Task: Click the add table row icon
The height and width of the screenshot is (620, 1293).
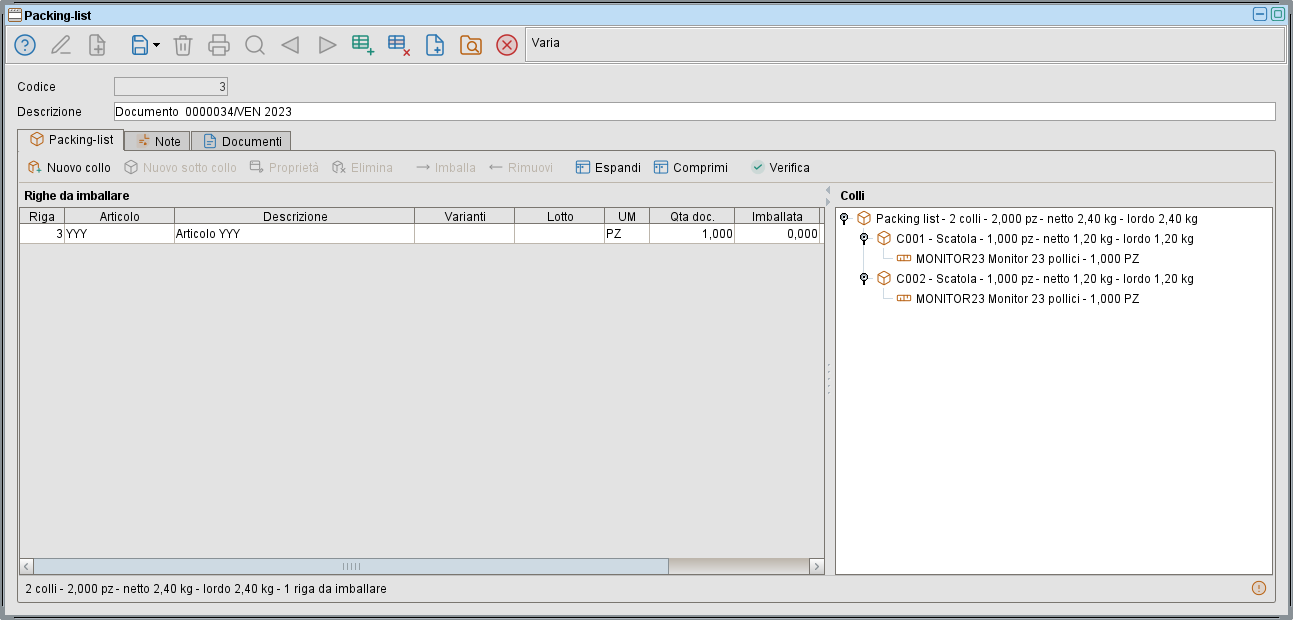Action: pos(363,45)
